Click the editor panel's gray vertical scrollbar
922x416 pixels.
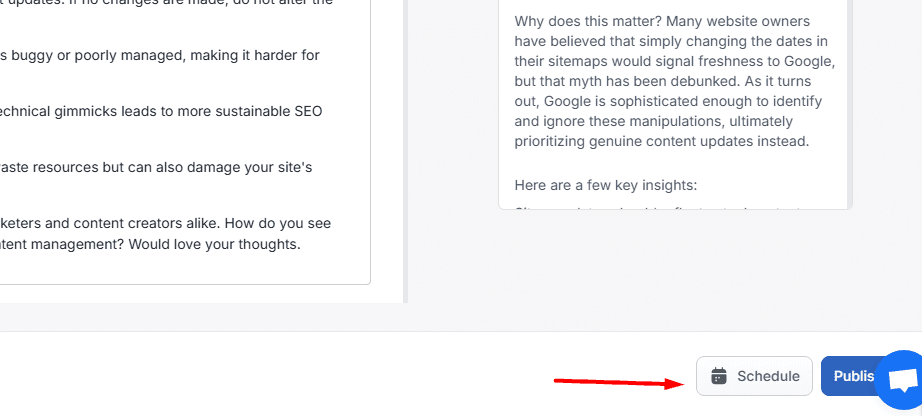[405, 151]
